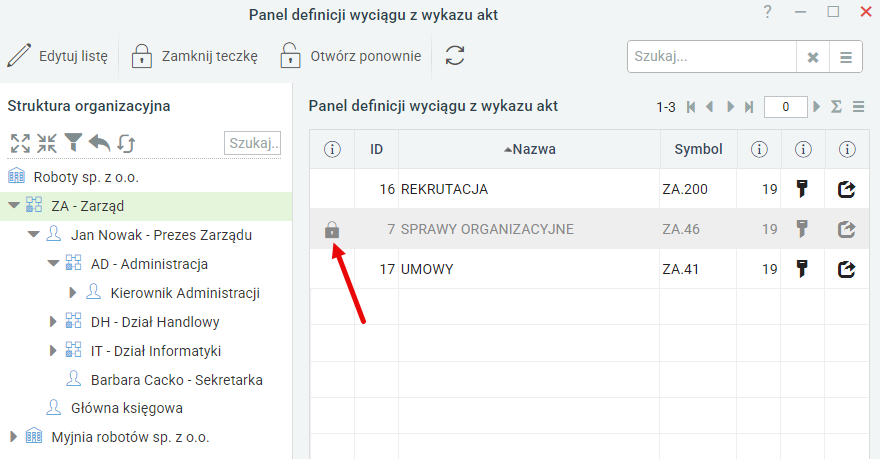Expand DH - Dział Handlowy node

point(53,322)
